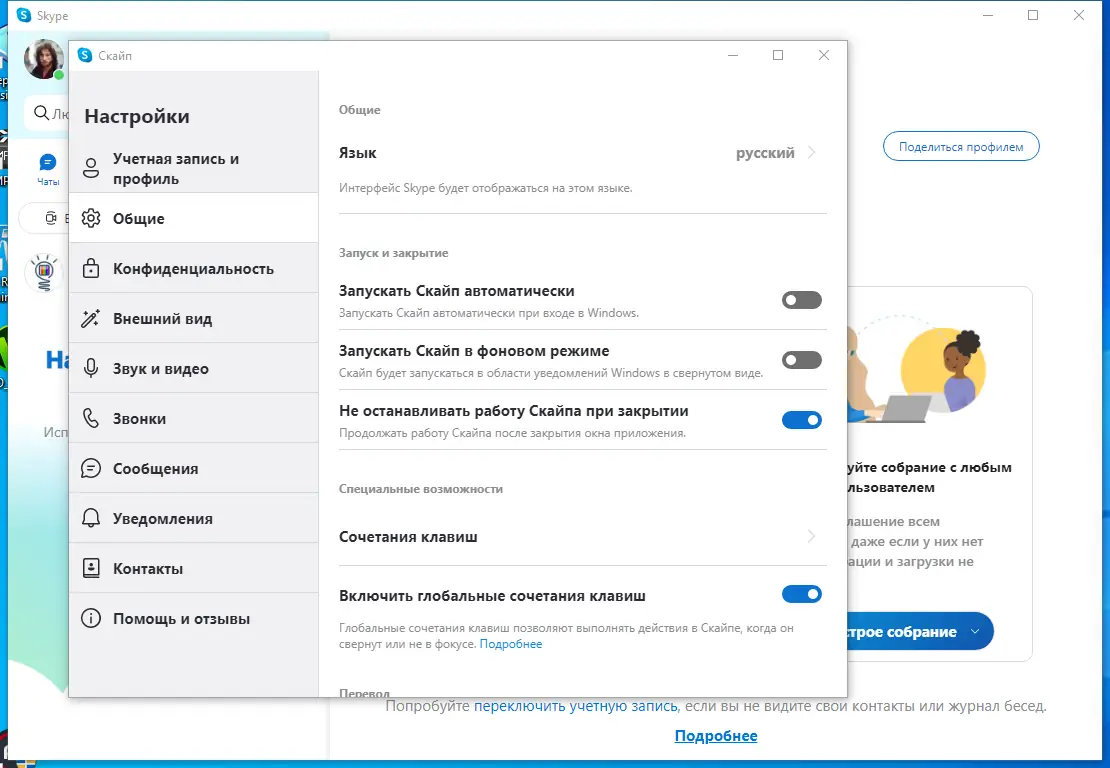Screen dimensions: 1110x768
Task: Open the Язык language selector
Action: [783, 152]
